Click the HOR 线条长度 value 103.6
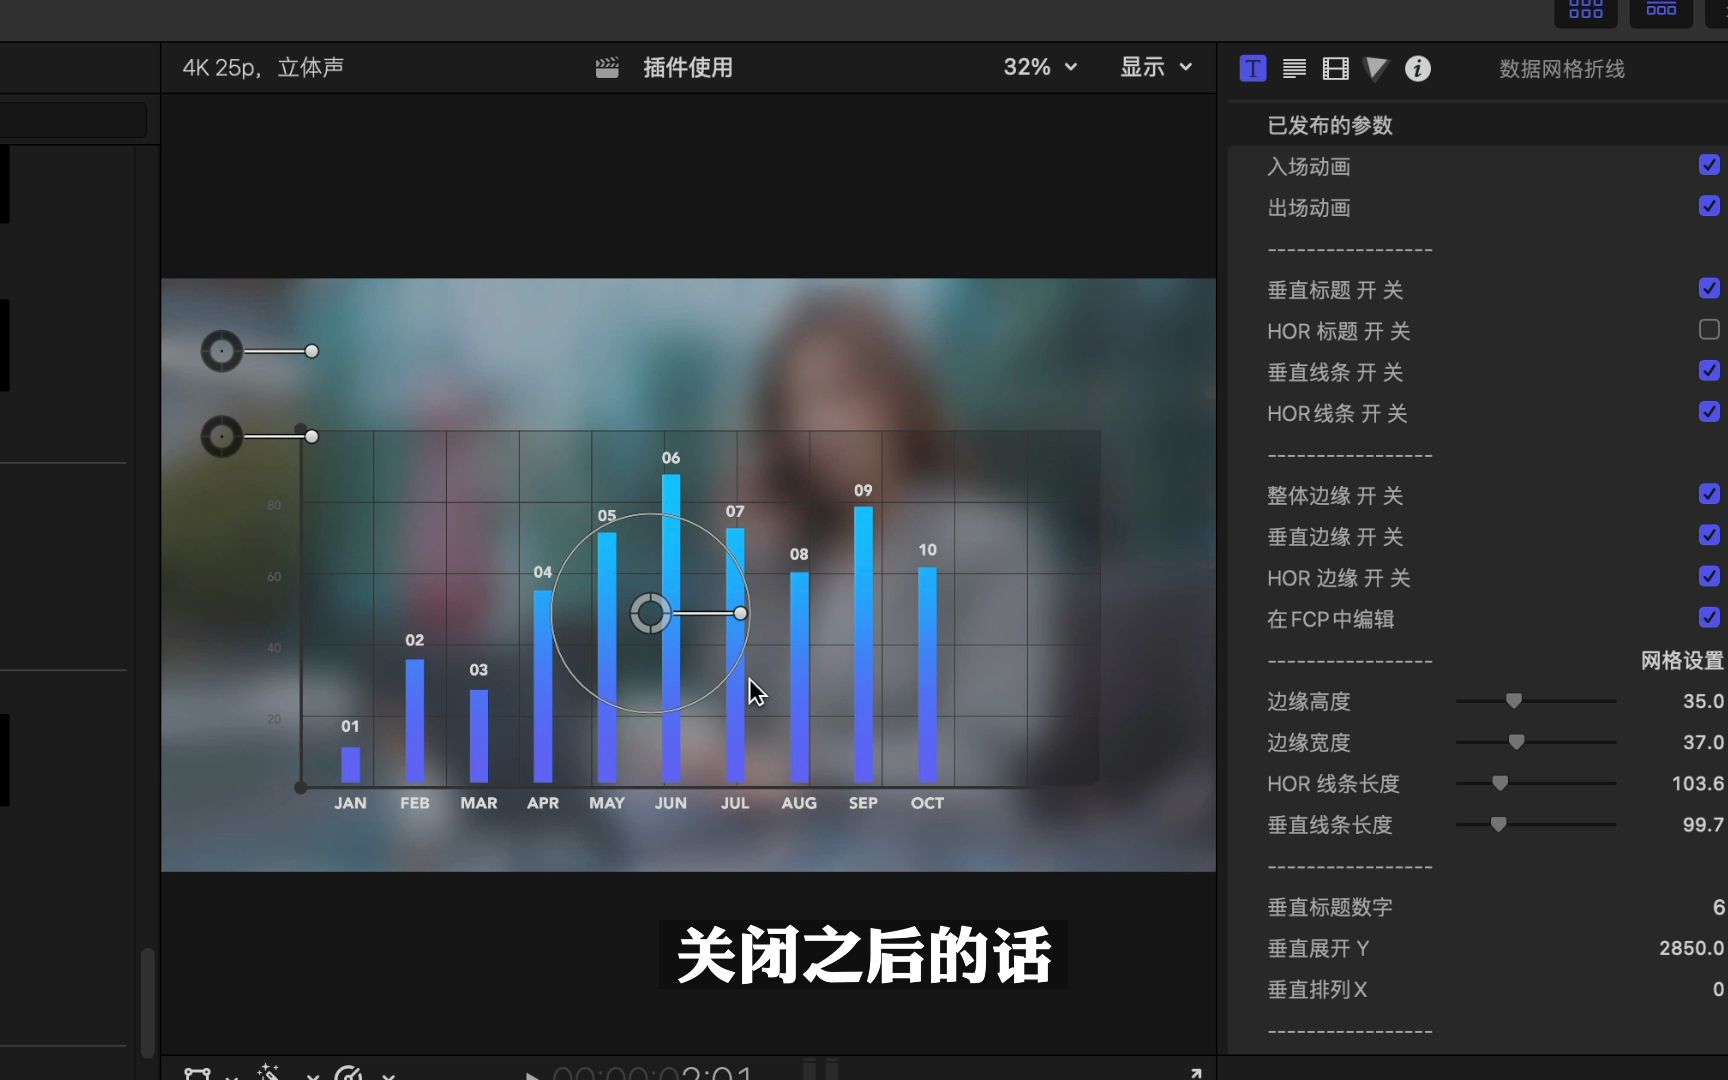The image size is (1728, 1080). (1698, 783)
